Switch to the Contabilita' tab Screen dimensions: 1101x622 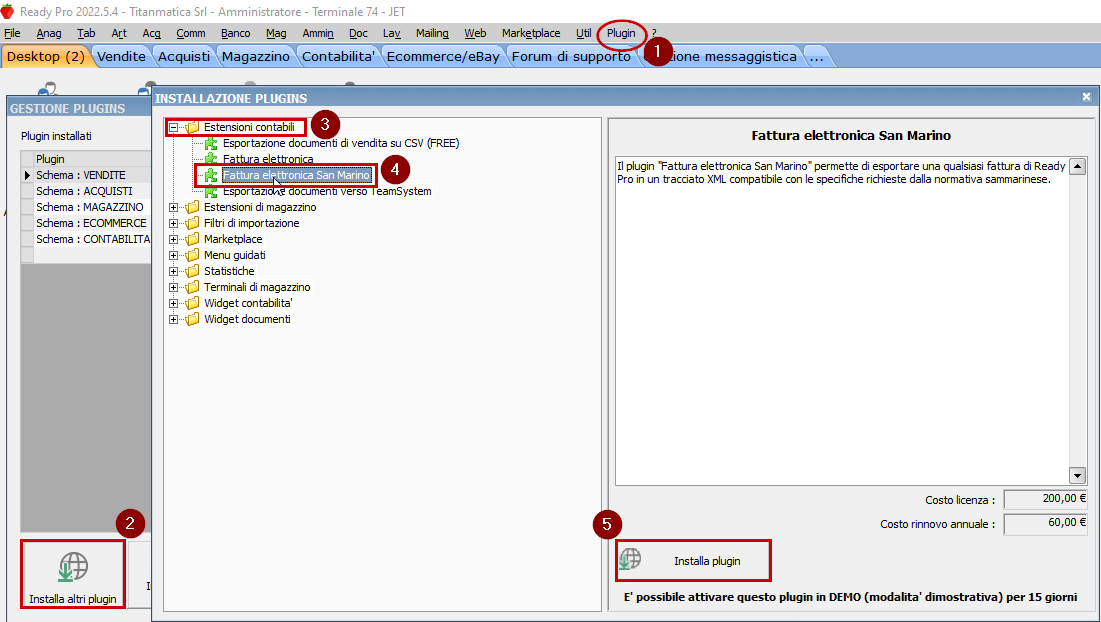tap(338, 57)
